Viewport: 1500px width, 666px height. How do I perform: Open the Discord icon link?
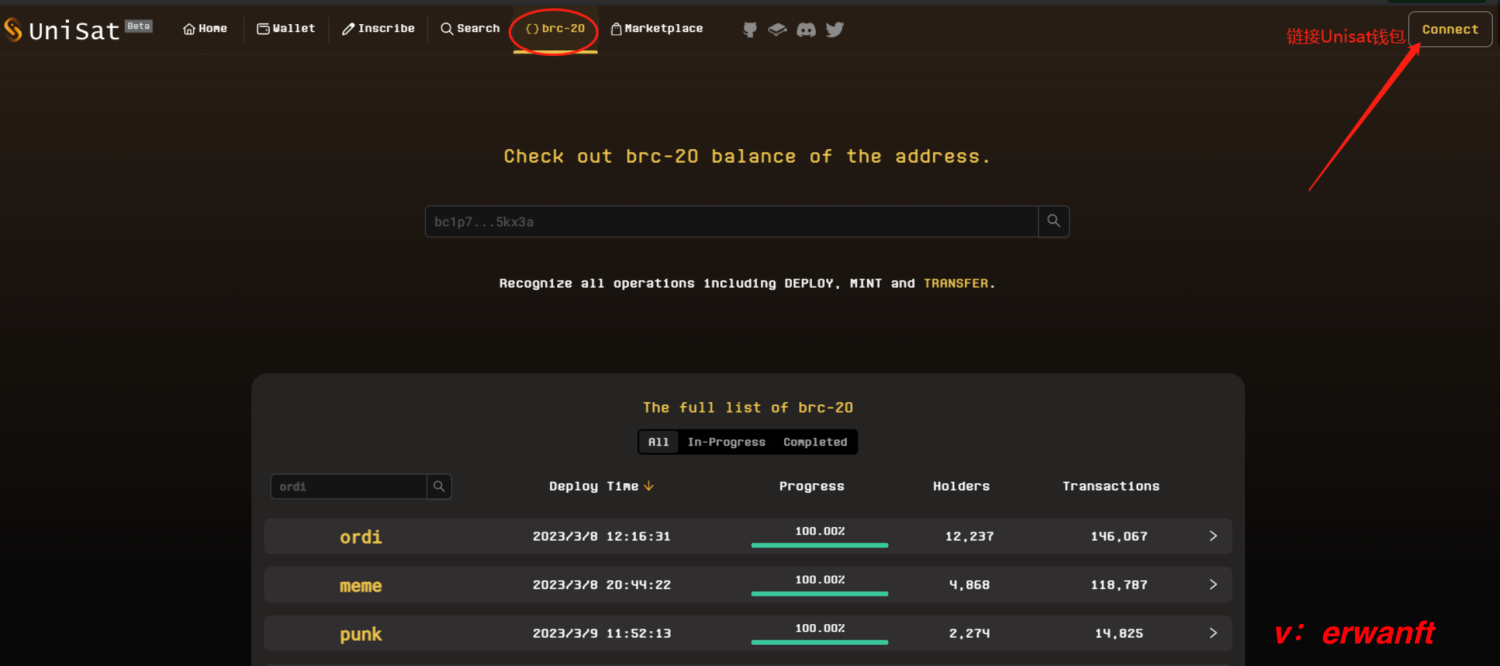point(806,30)
